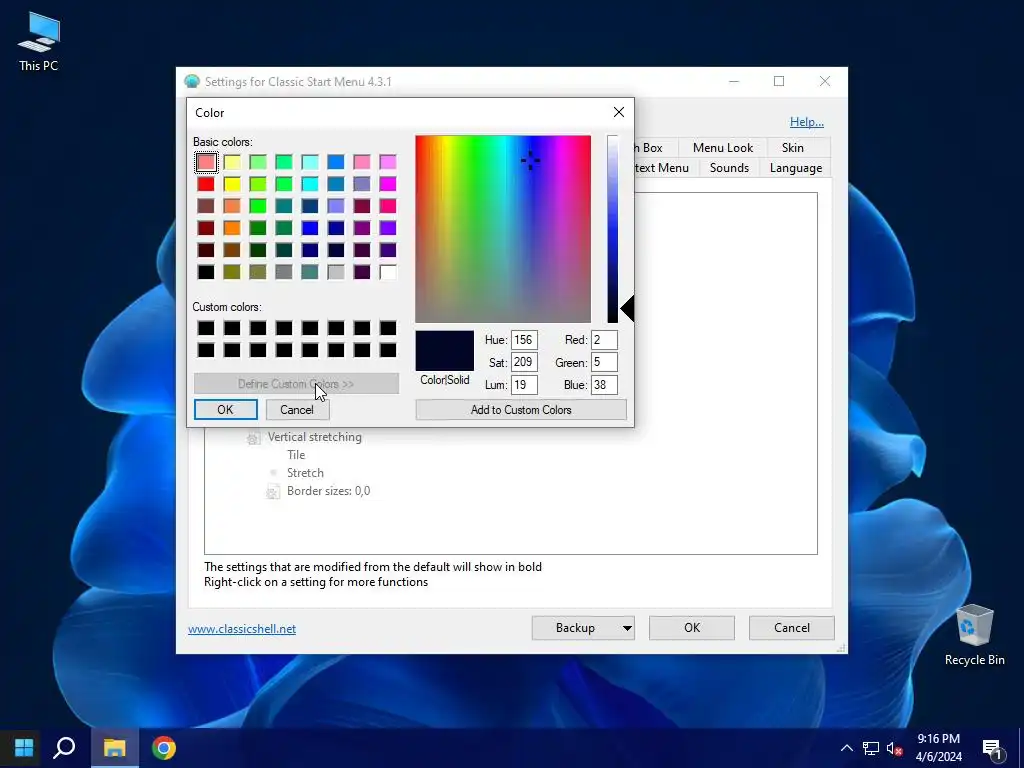Open the Recycle Bin desktop icon
1024x768 pixels.
974,634
